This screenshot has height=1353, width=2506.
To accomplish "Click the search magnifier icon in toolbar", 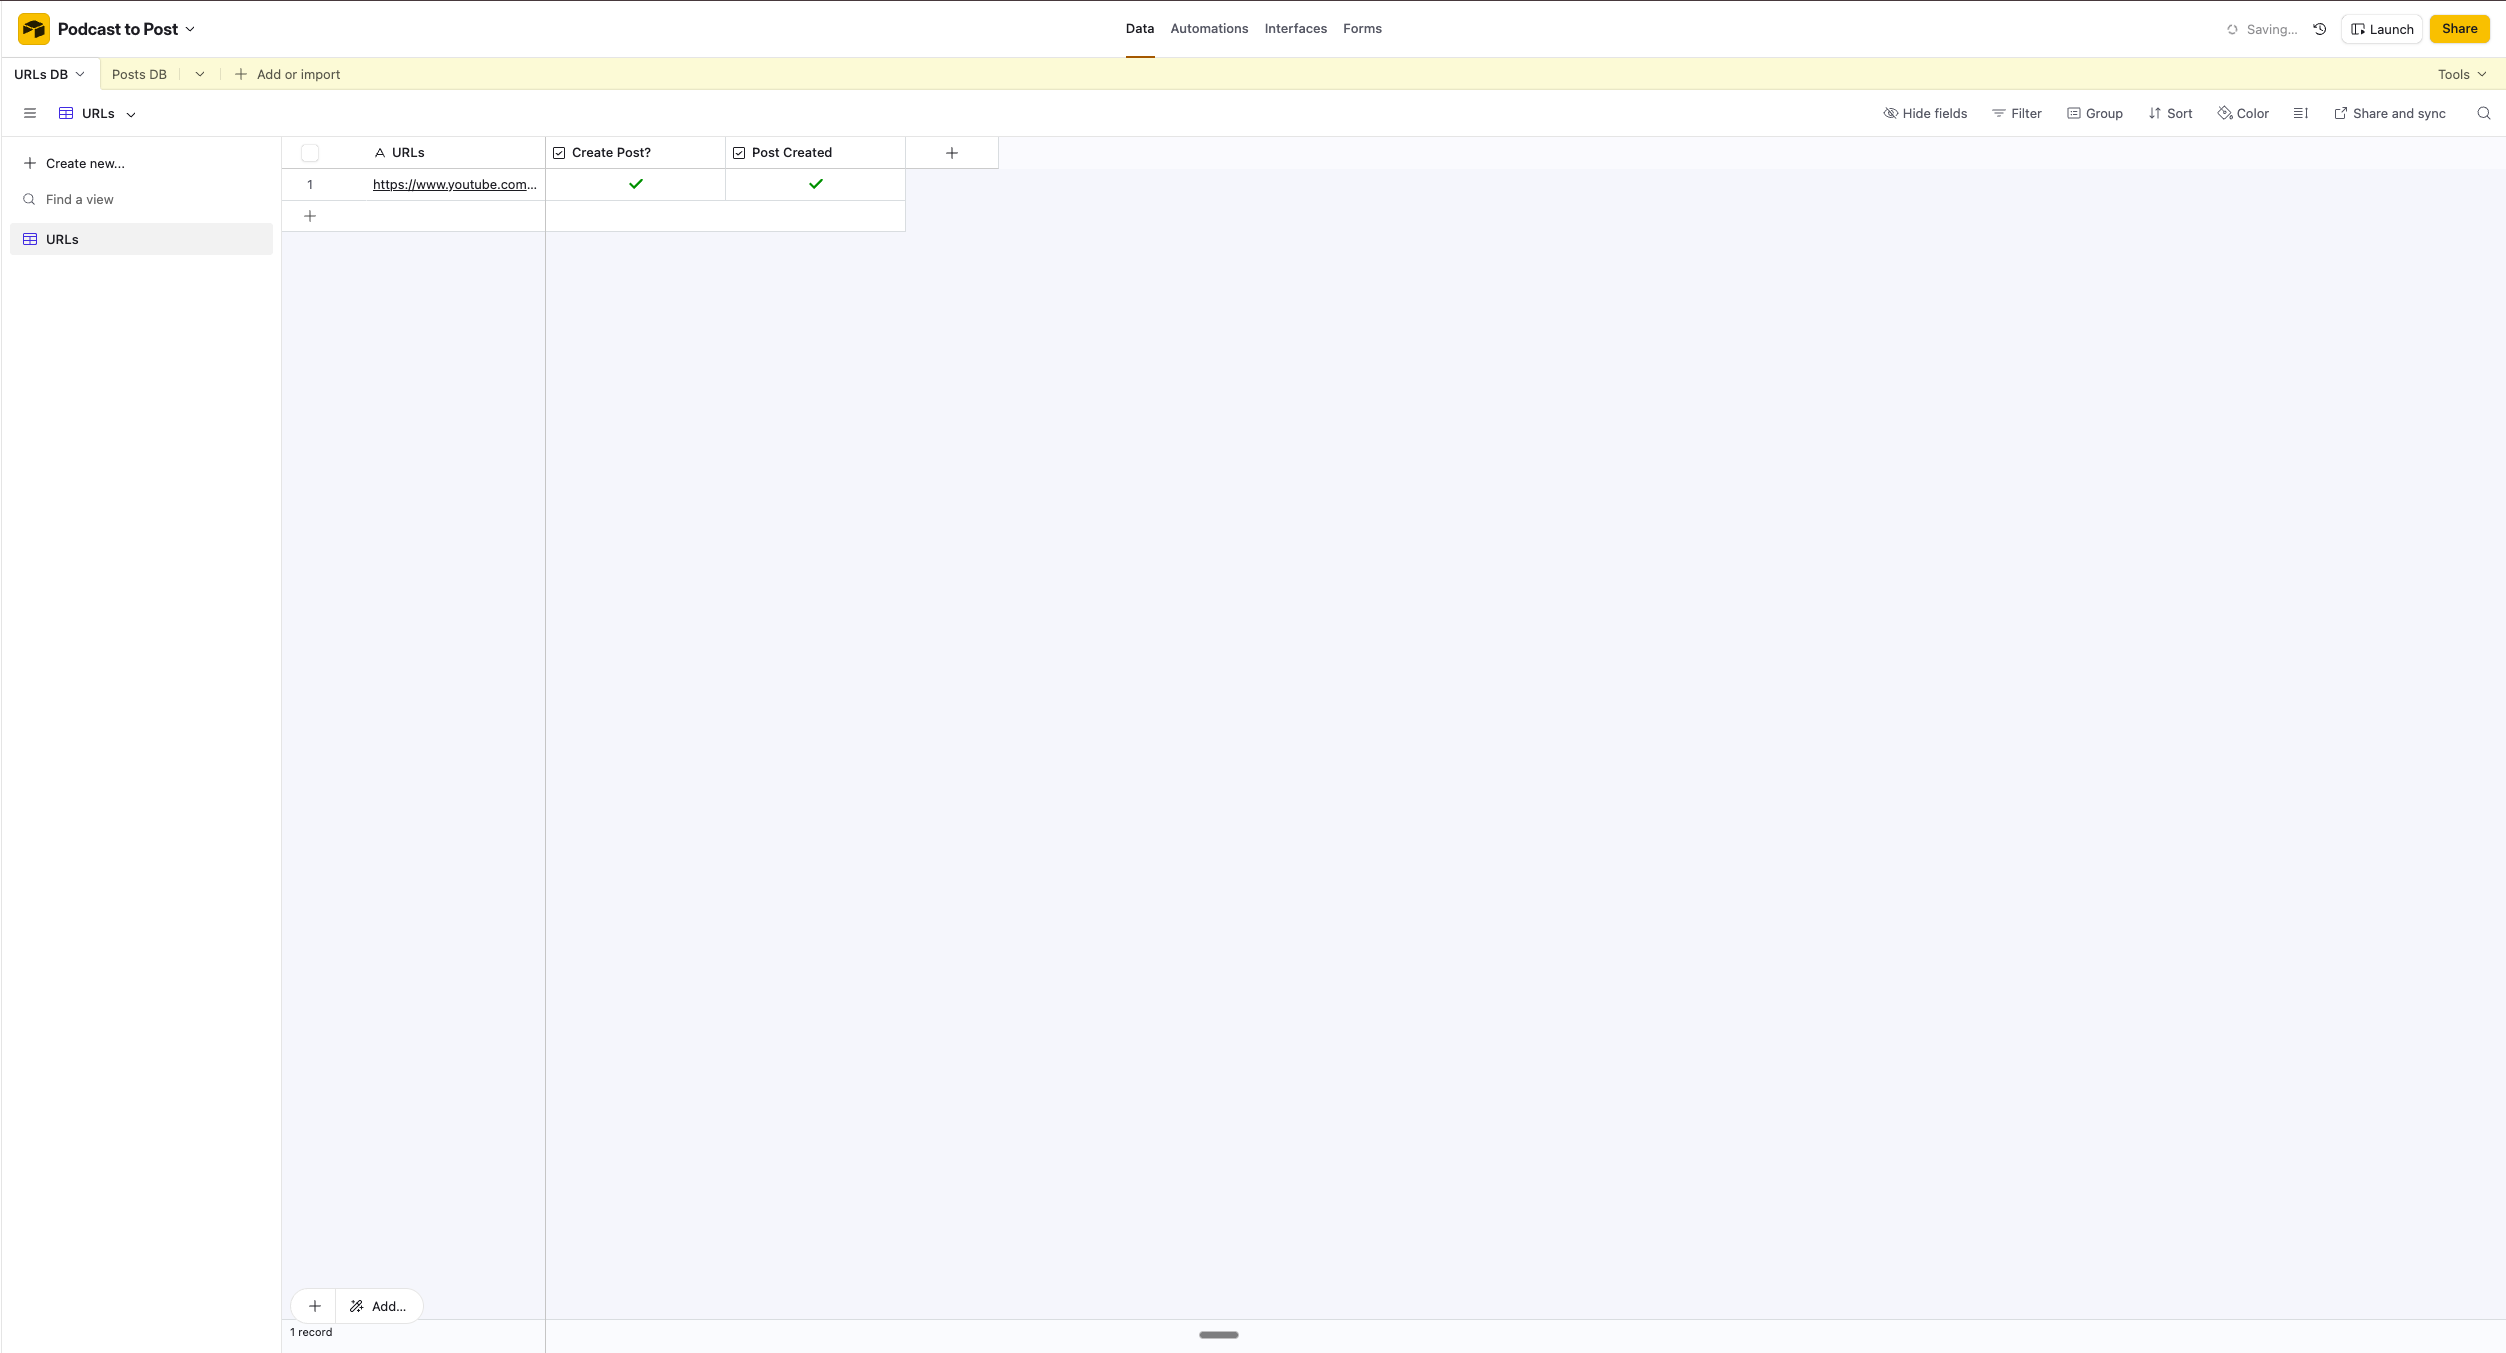I will pyautogui.click(x=2483, y=113).
